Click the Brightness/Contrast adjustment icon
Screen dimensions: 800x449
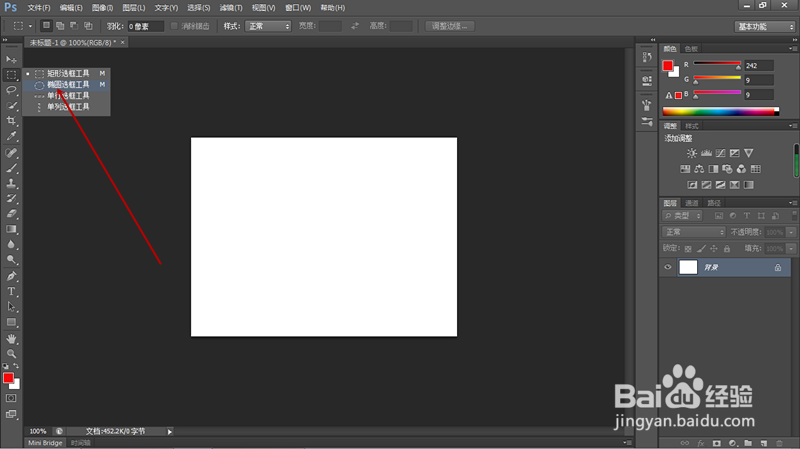point(692,153)
